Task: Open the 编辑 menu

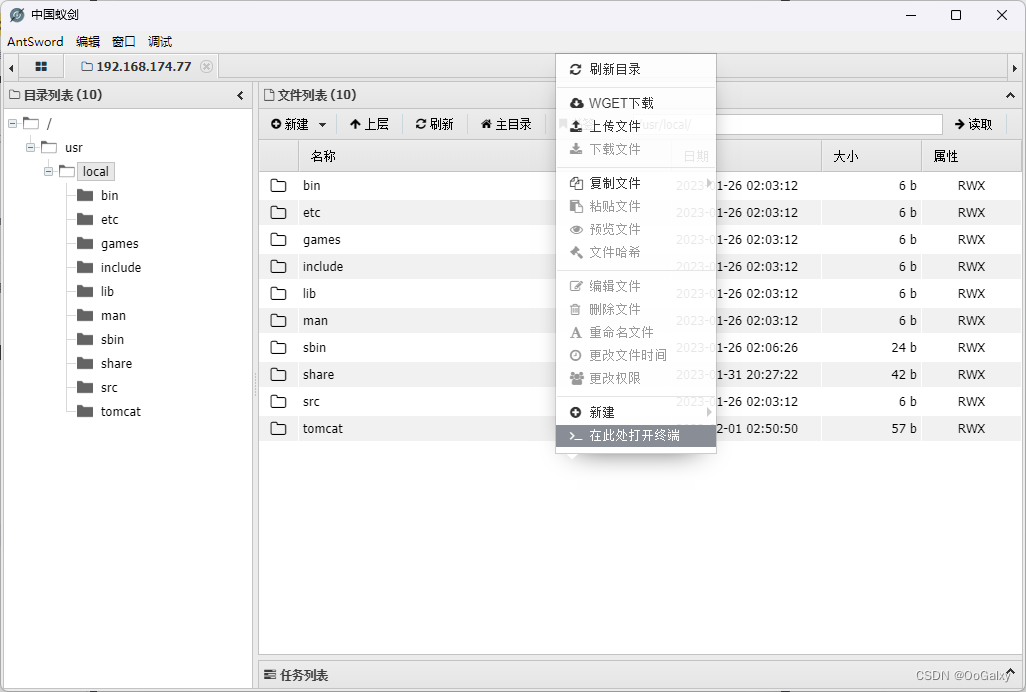Action: point(88,41)
